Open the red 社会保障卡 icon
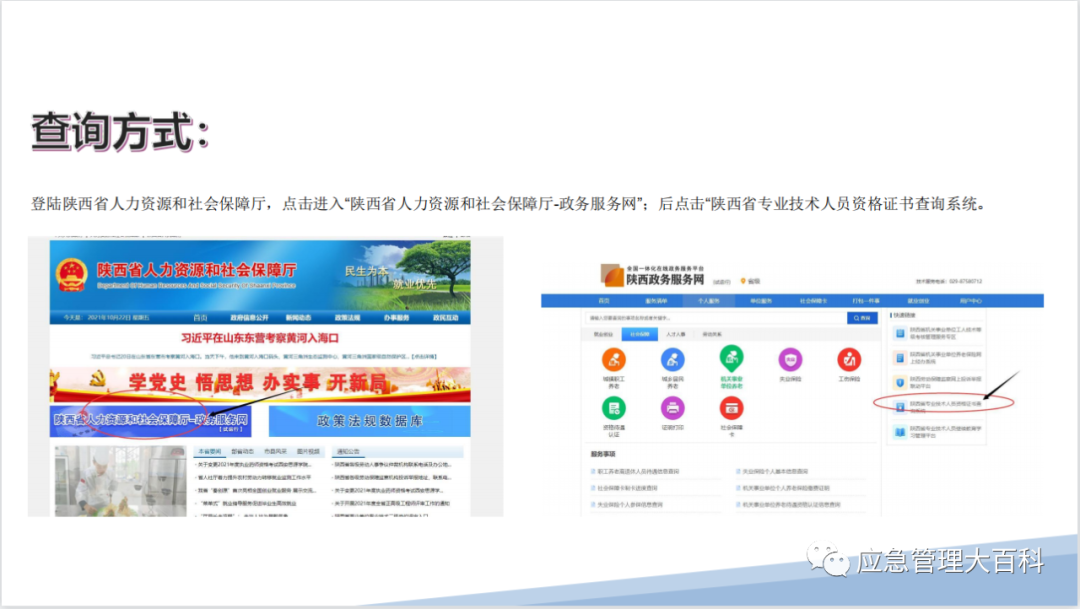 point(731,409)
